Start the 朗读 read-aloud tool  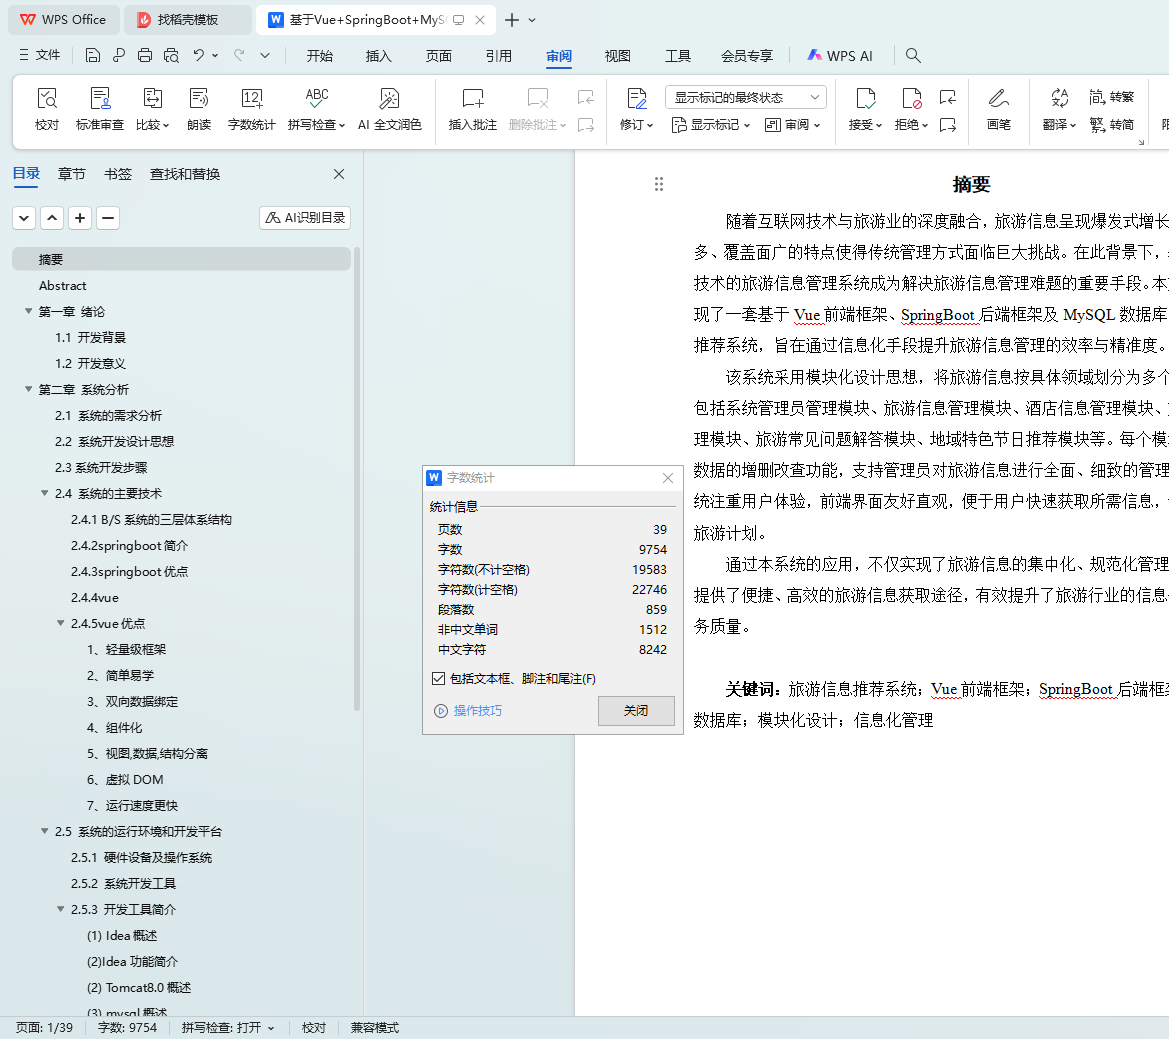[199, 108]
